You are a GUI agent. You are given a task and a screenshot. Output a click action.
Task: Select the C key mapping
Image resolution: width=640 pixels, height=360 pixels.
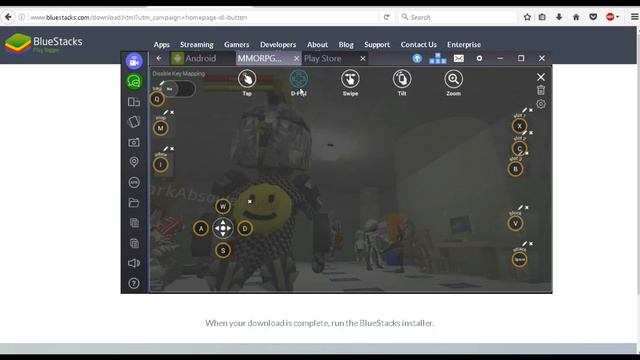coord(520,149)
